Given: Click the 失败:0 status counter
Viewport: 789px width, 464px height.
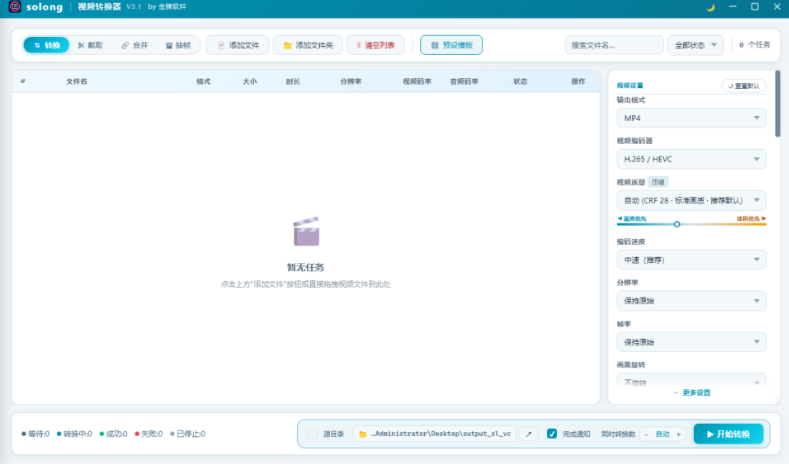Looking at the screenshot, I should 148,434.
